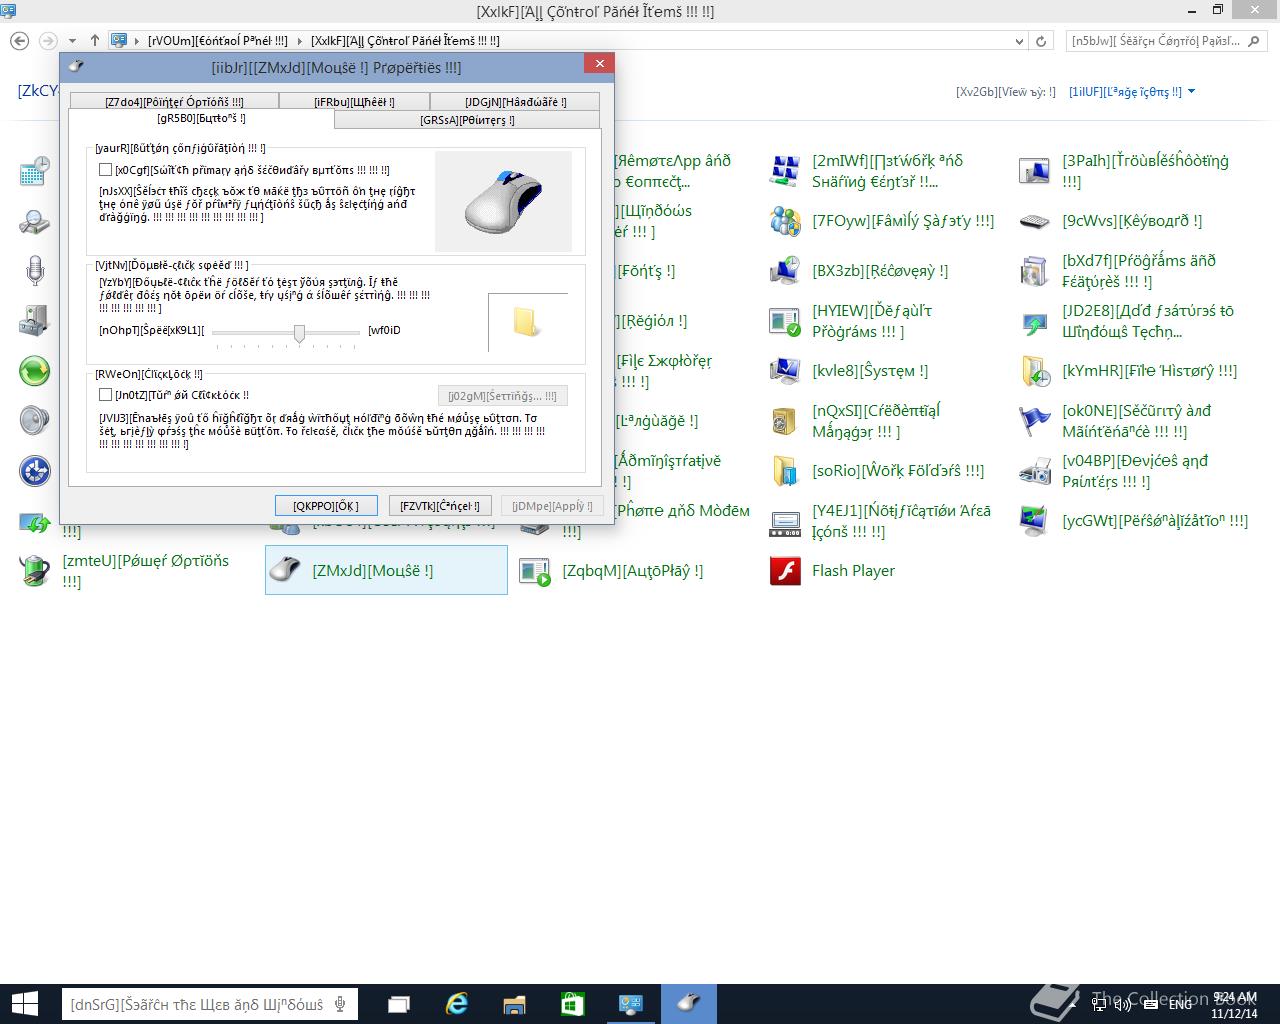Switch to the Pointers tab
The height and width of the screenshot is (1024, 1280).
[467, 120]
